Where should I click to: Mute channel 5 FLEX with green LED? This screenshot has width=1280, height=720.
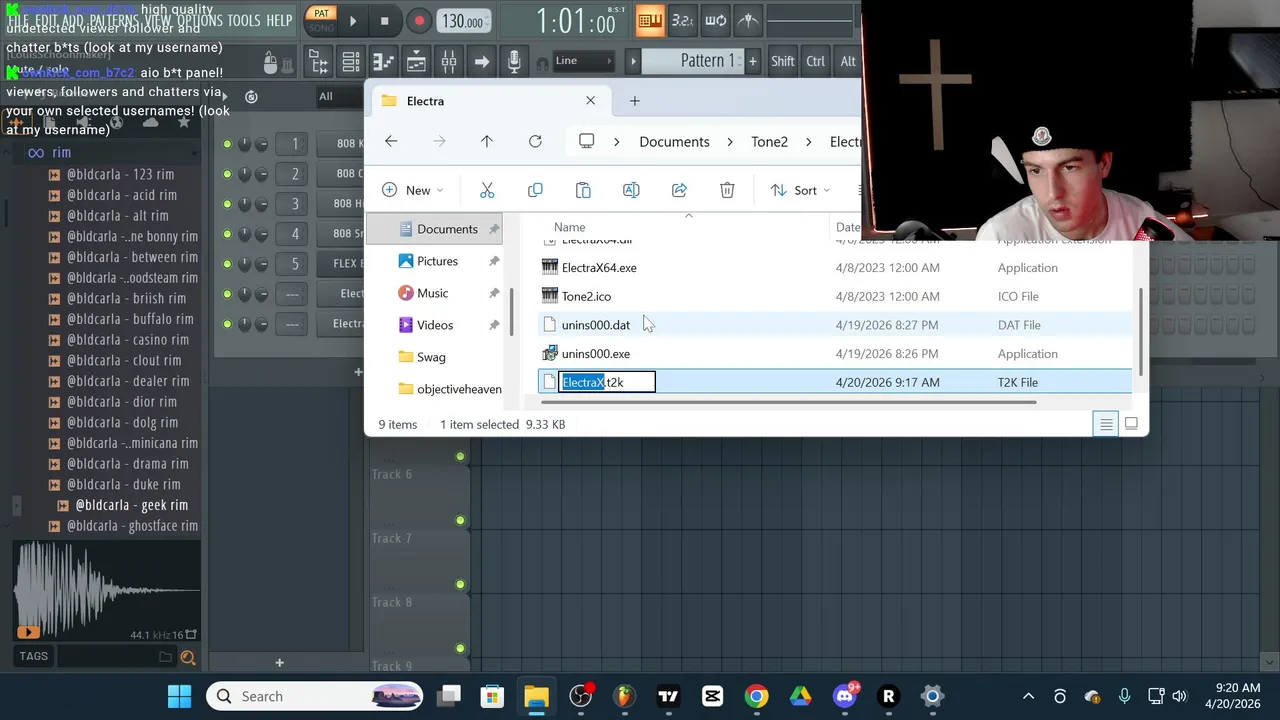click(227, 264)
